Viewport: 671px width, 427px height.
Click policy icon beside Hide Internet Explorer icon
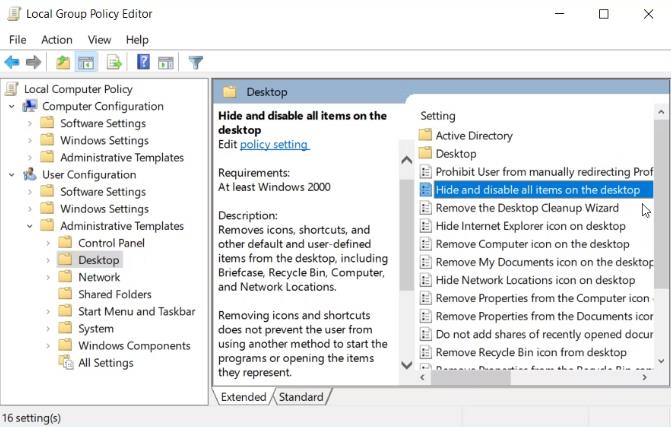pyautogui.click(x=425, y=226)
